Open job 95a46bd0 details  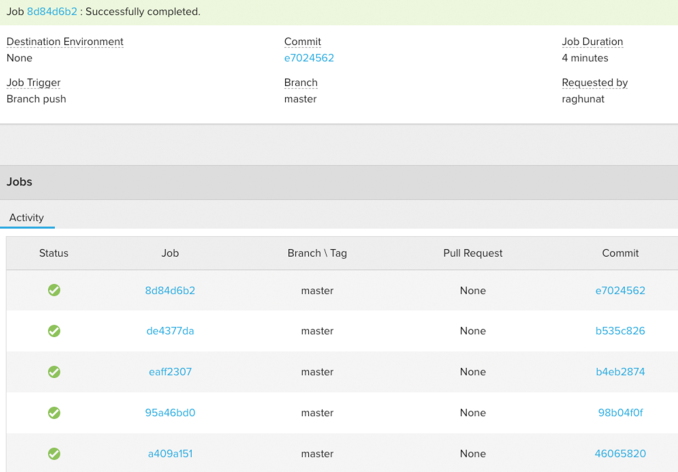point(170,413)
